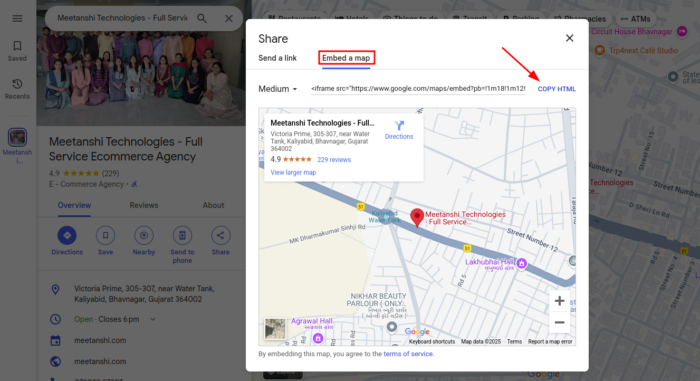Open the Reviews tab of the place panel
700x381 pixels.
click(144, 205)
